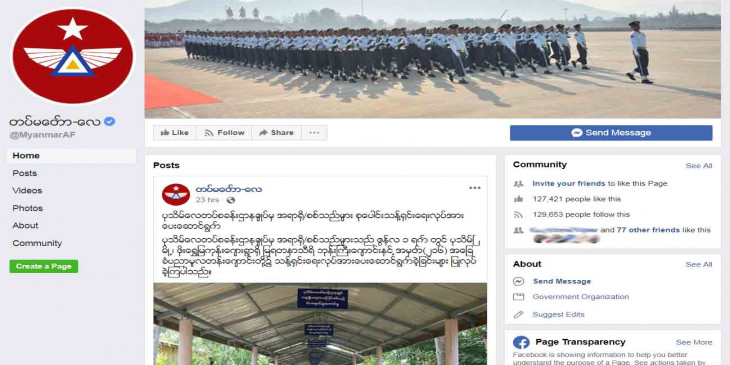This screenshot has height=365, width=730.
Task: Click the blue Send Message button
Action: (x=611, y=133)
